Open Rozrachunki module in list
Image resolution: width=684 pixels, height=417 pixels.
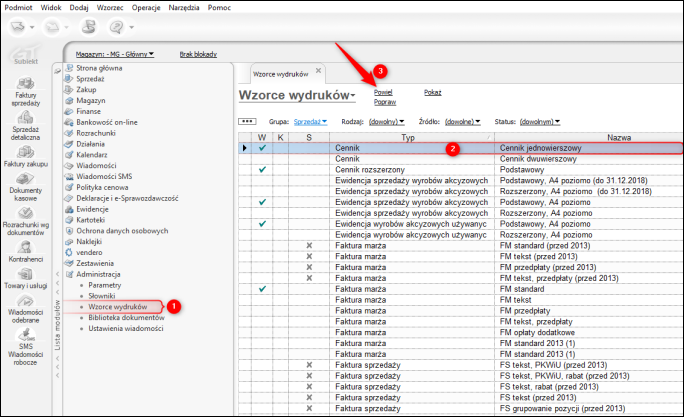point(96,133)
